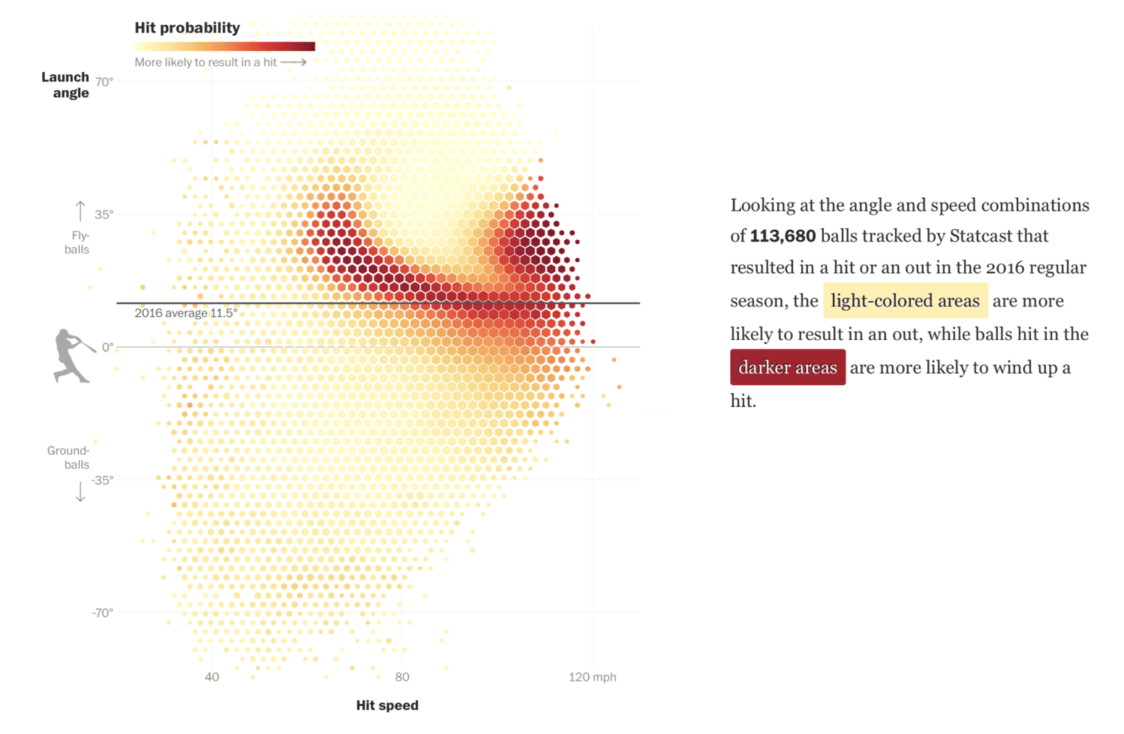This screenshot has height=734, width=1124.
Task: Click the 'Hit probability' legend title
Action: click(187, 28)
